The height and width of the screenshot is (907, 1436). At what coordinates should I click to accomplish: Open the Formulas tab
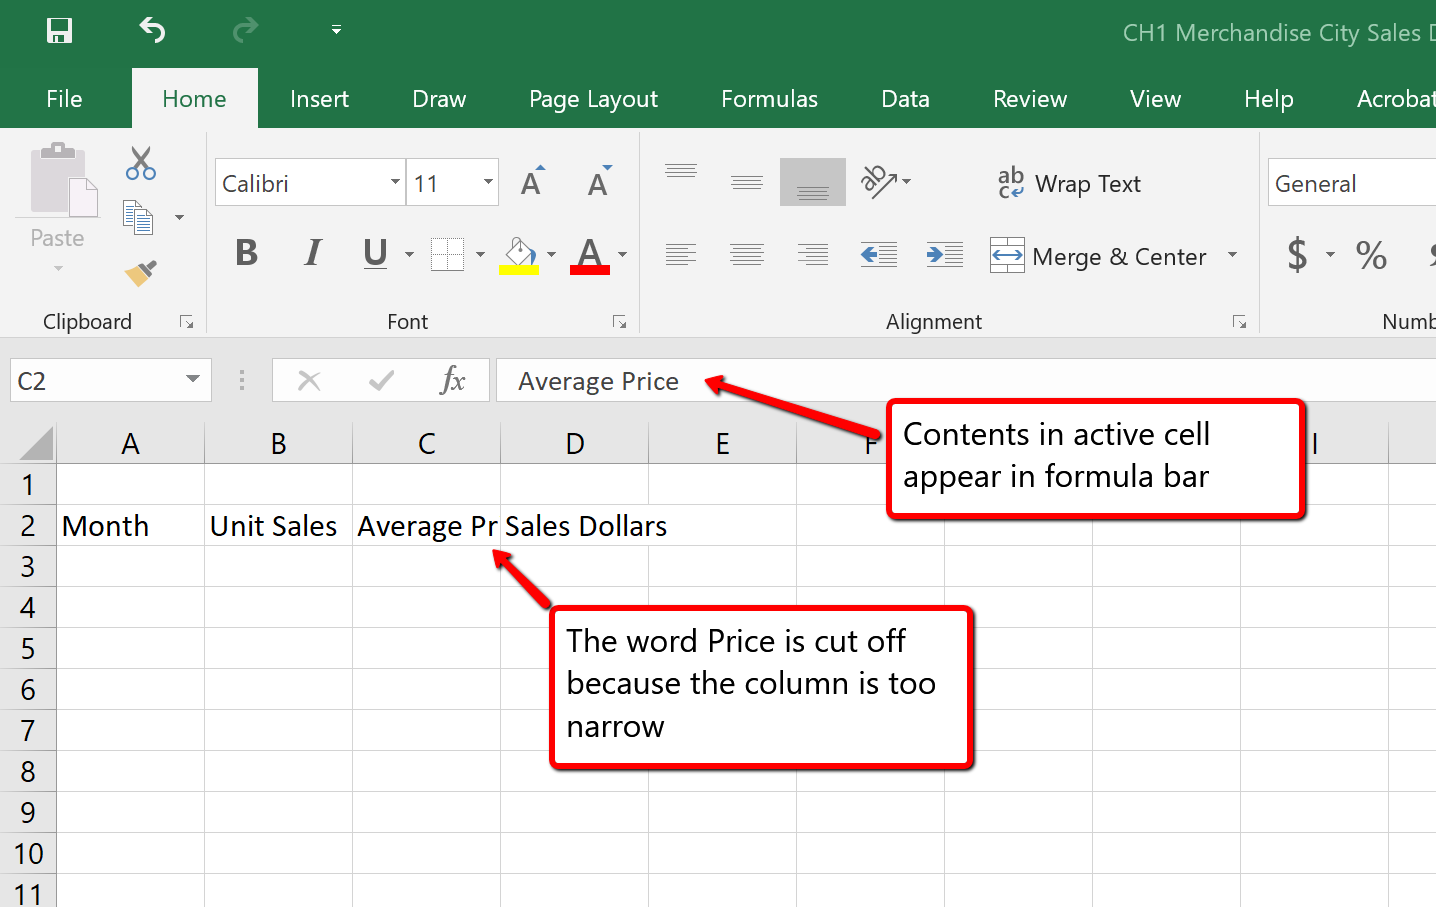(x=769, y=99)
